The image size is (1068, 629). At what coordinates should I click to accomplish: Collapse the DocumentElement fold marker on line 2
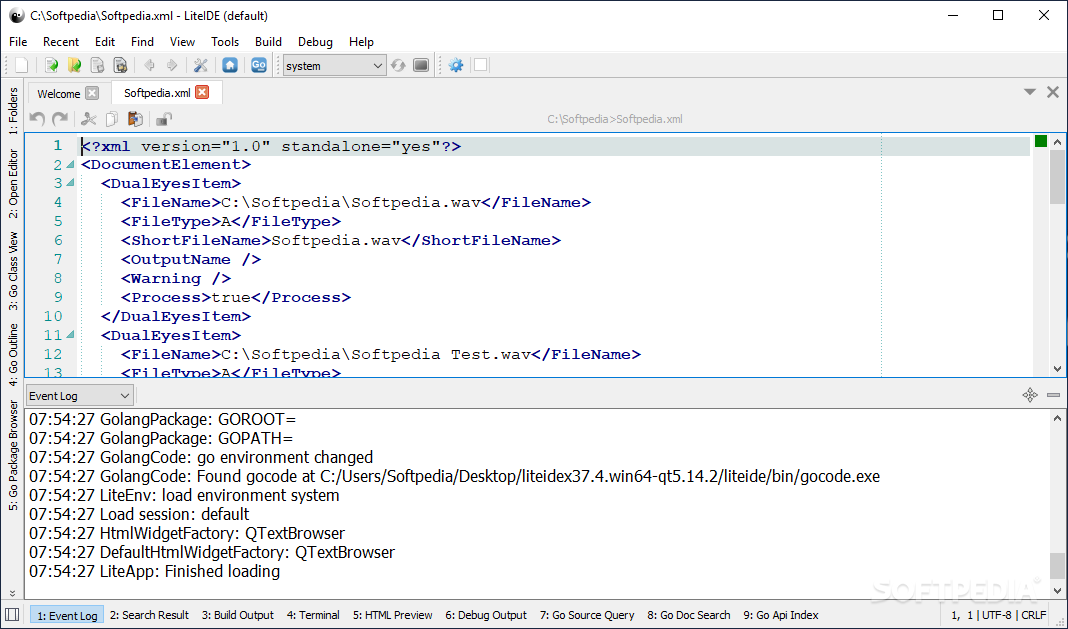70,165
